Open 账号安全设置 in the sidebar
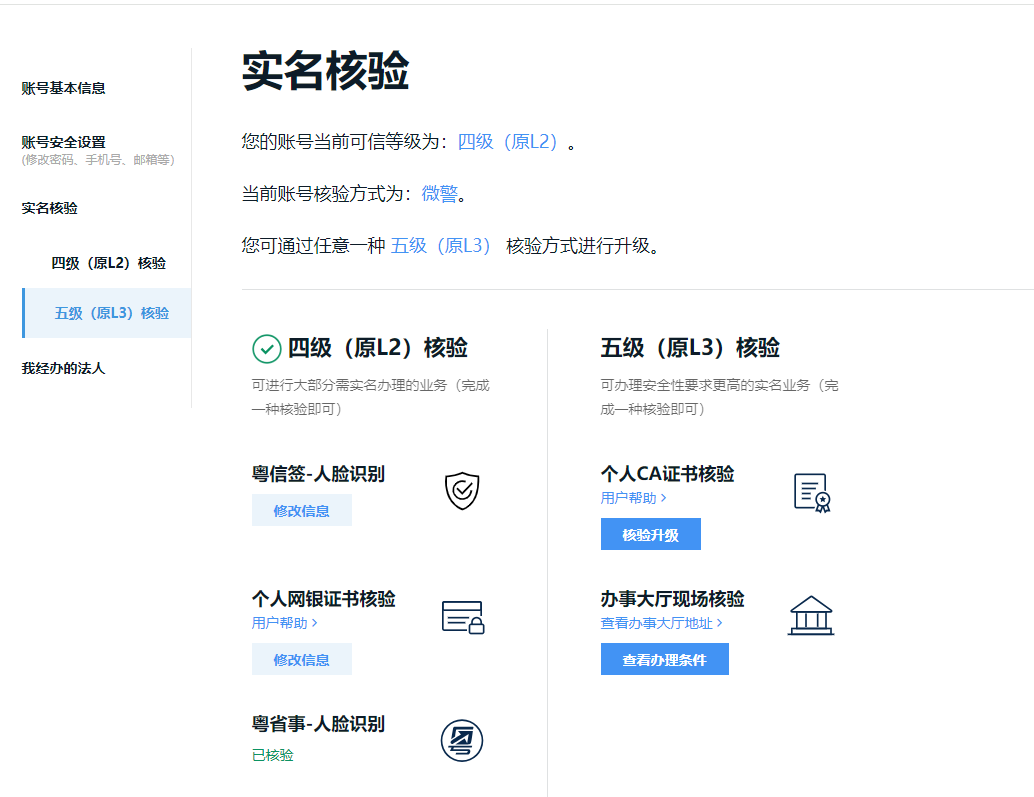The image size is (1034, 797). click(64, 142)
